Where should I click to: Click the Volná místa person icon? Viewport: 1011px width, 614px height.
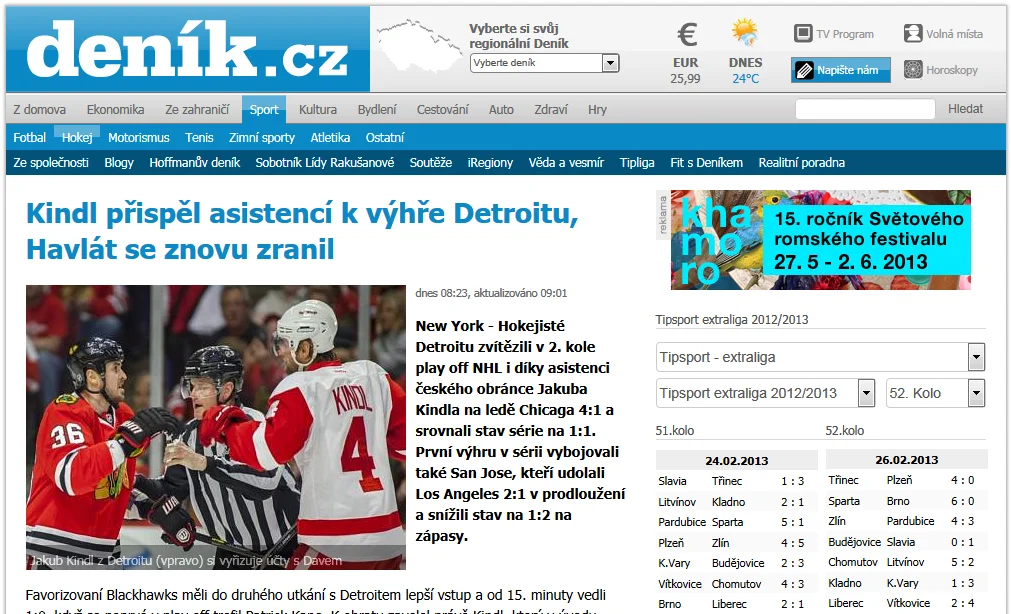pos(913,33)
